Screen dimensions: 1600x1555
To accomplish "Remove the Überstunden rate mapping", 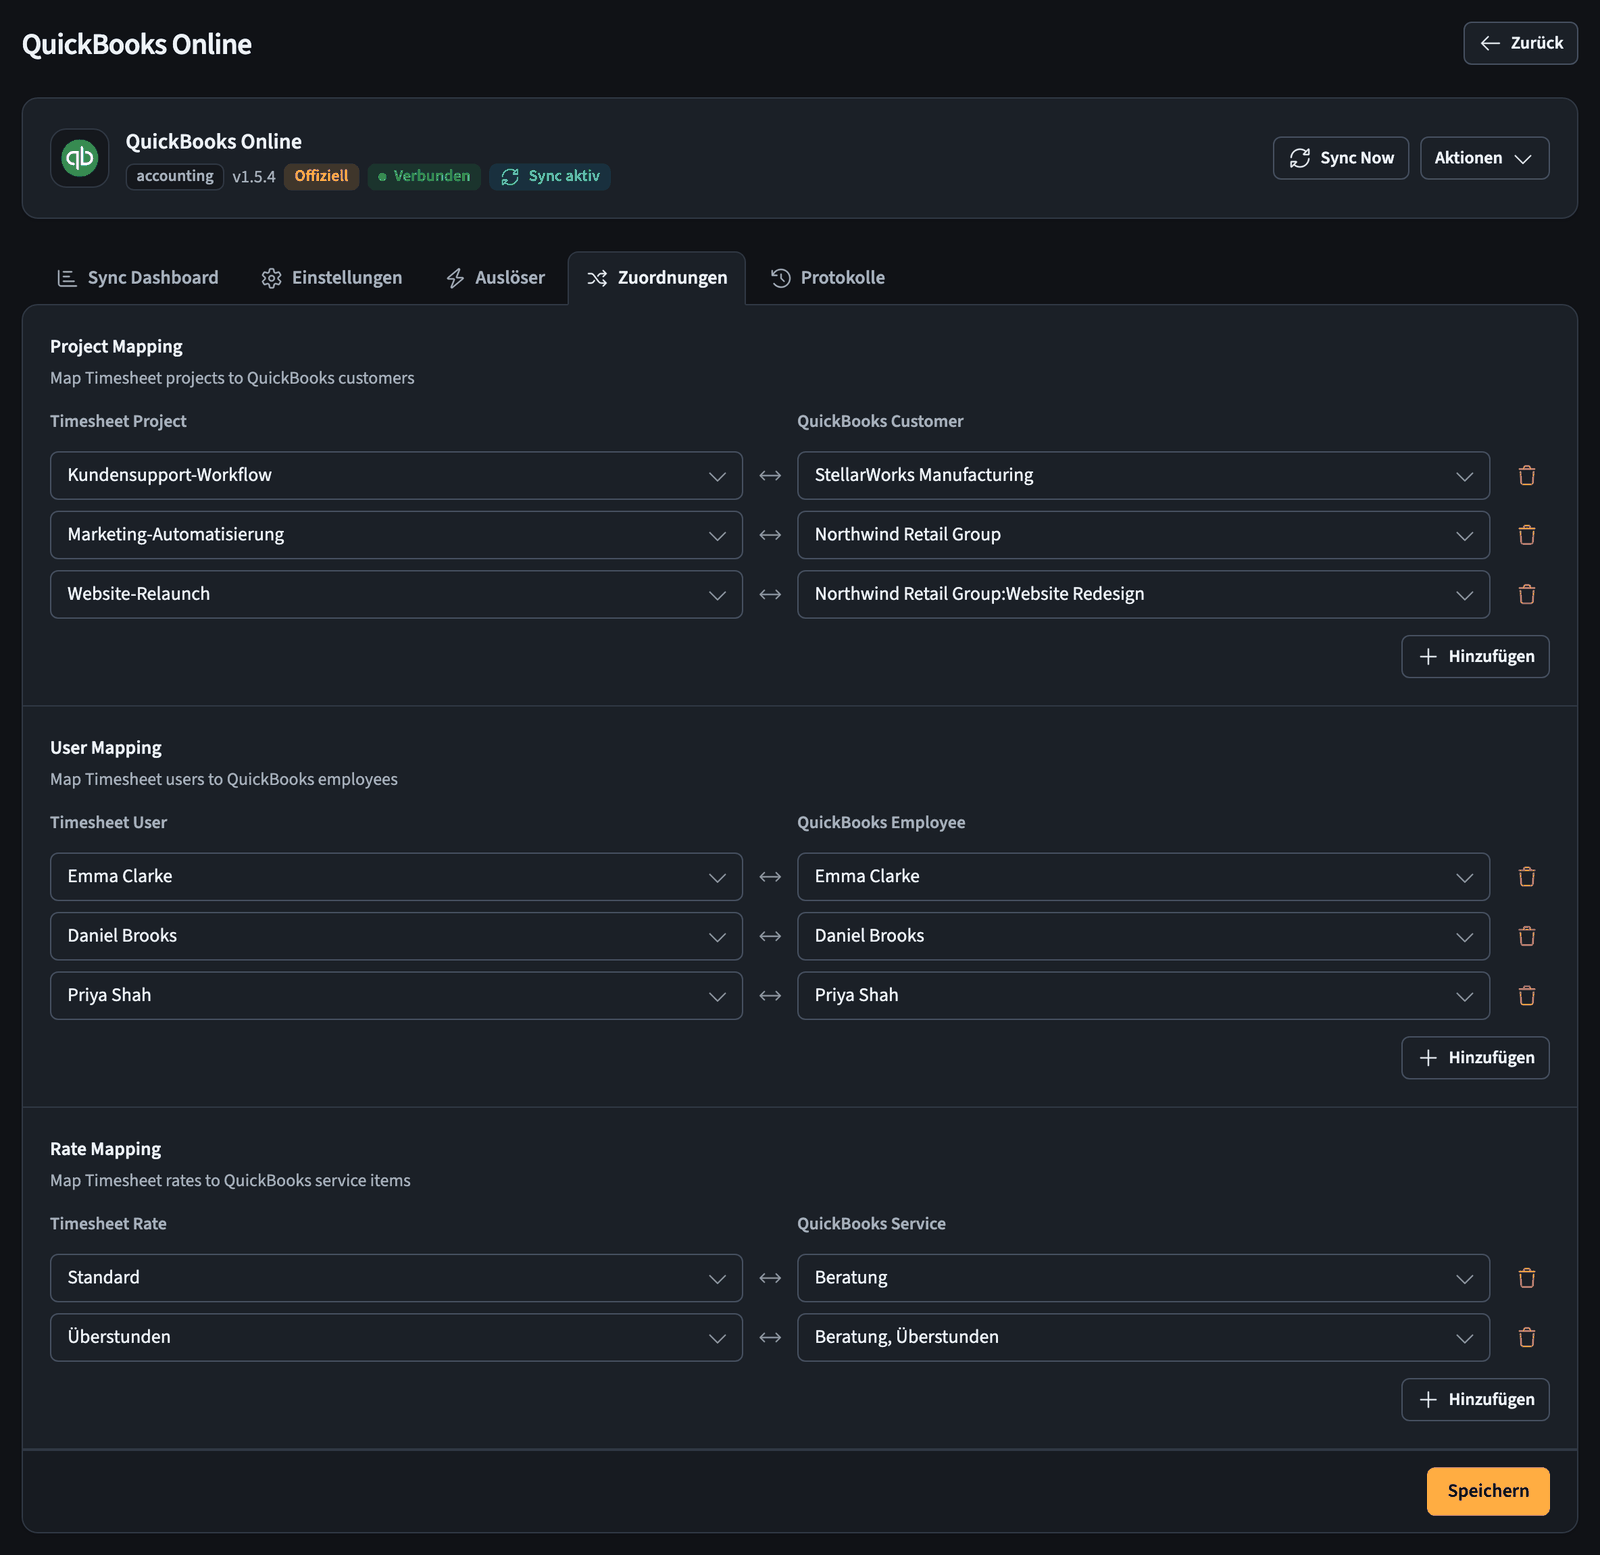I will 1526,1337.
